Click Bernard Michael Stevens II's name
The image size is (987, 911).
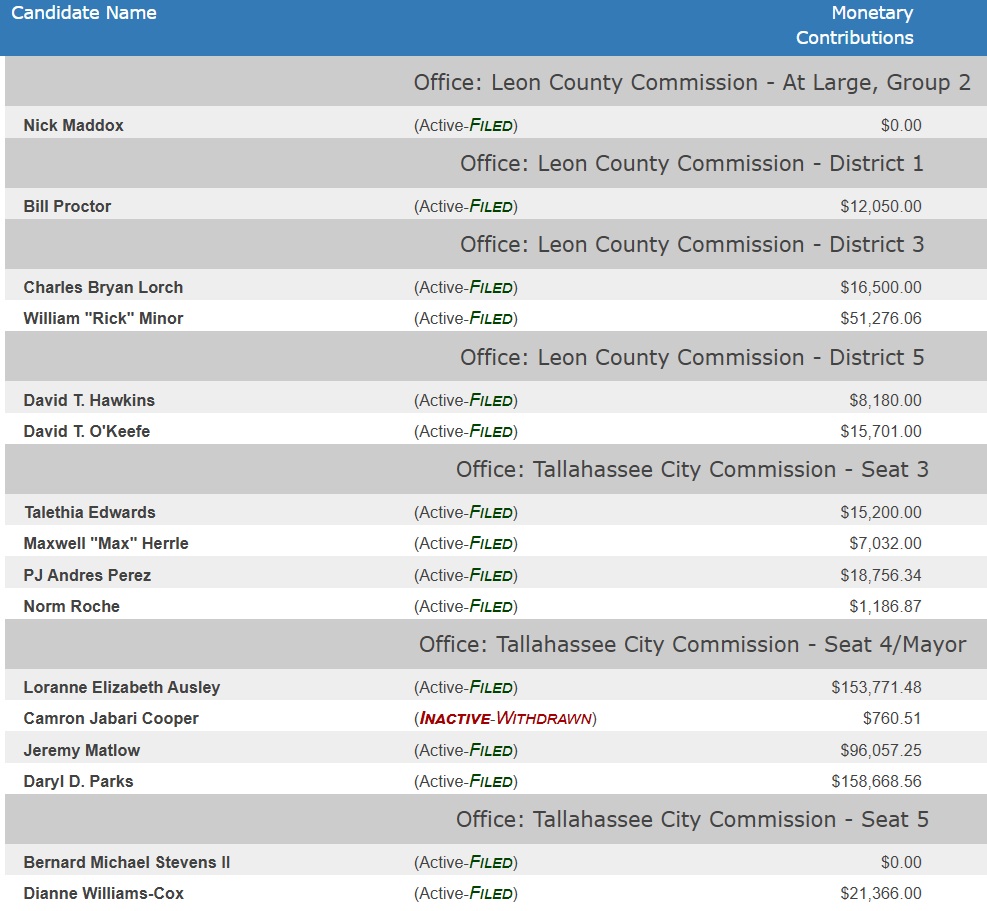(x=127, y=863)
